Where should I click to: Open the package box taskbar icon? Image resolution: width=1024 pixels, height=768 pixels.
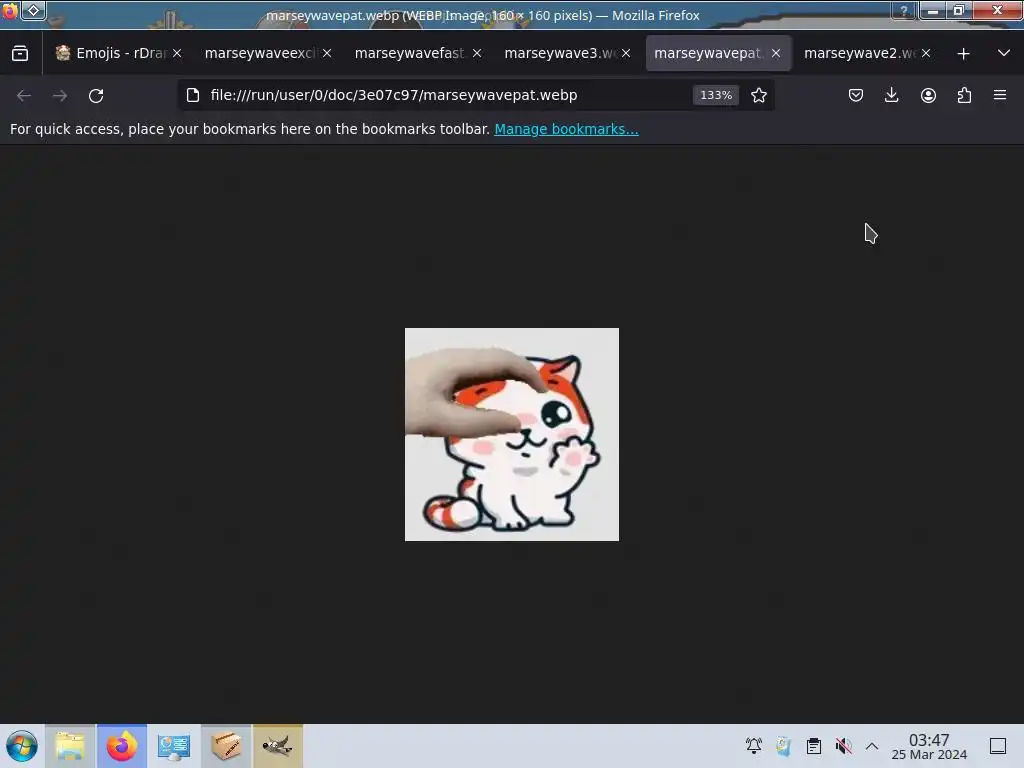[x=226, y=746]
